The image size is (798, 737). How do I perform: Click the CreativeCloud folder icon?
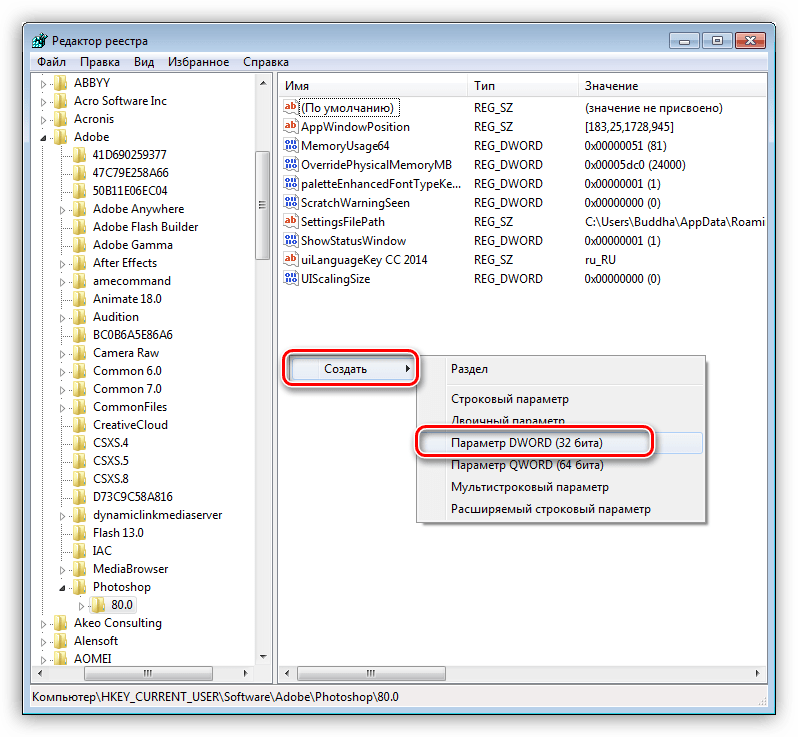coord(79,424)
